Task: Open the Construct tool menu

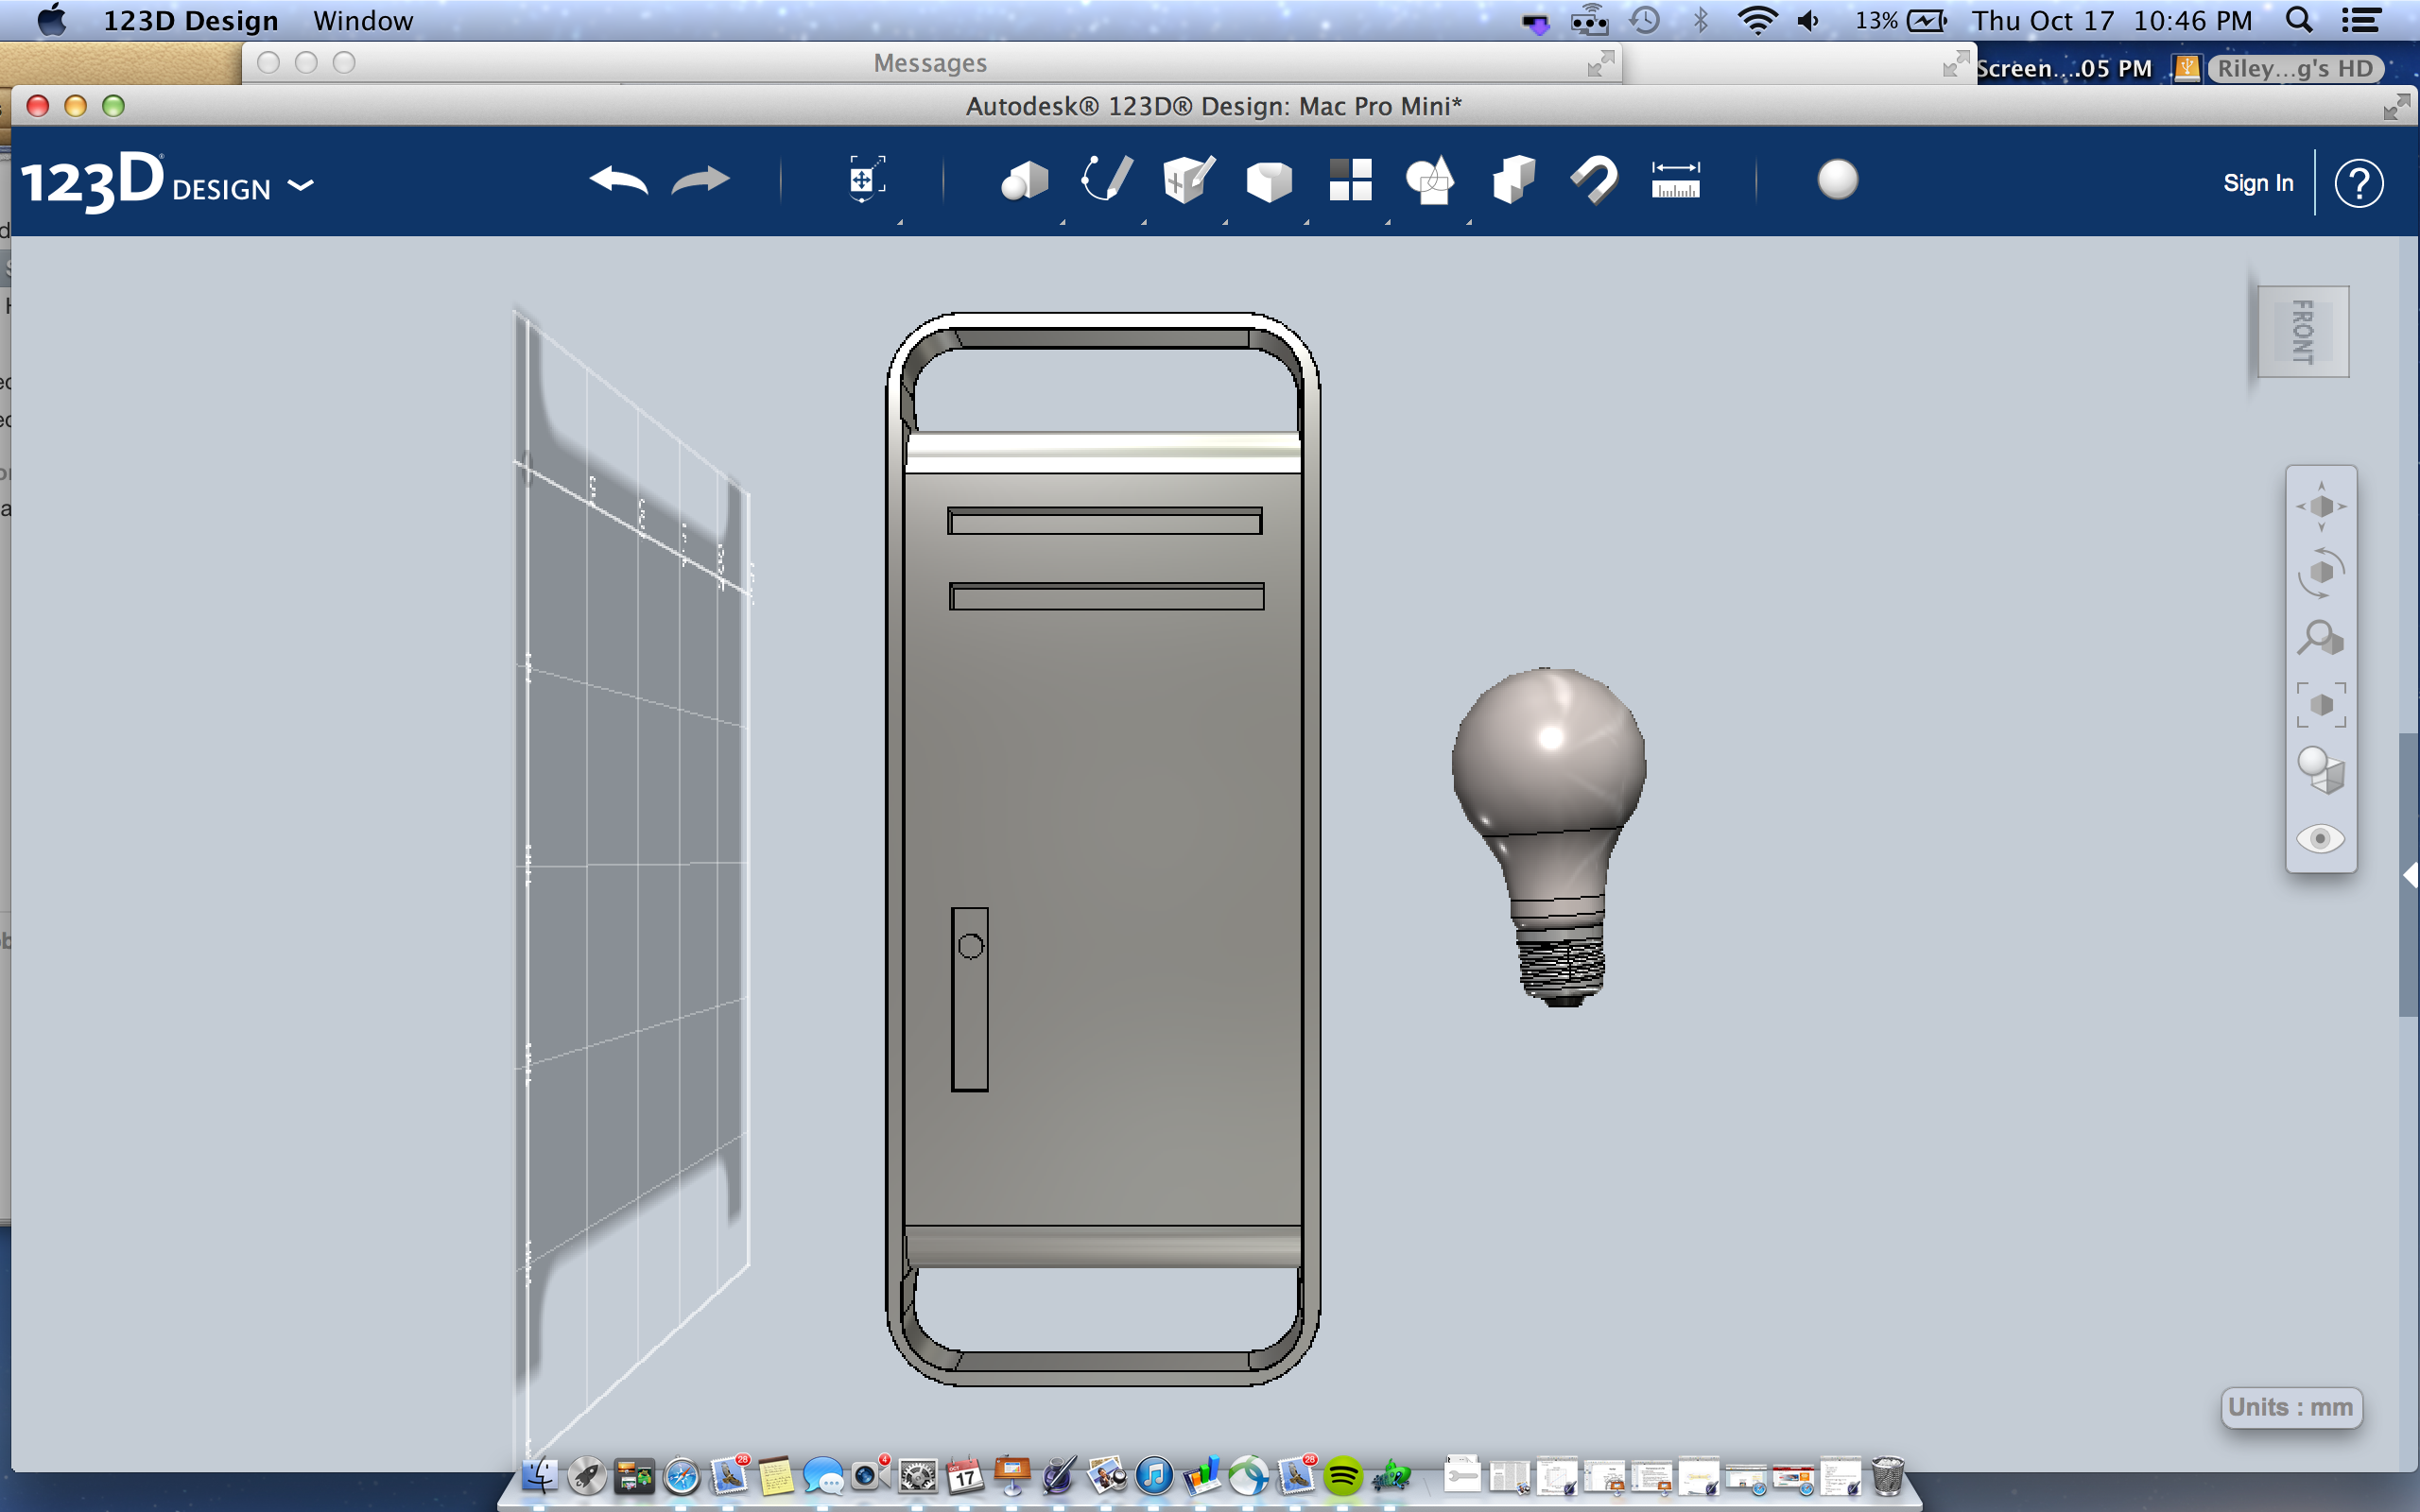Action: pos(1188,179)
